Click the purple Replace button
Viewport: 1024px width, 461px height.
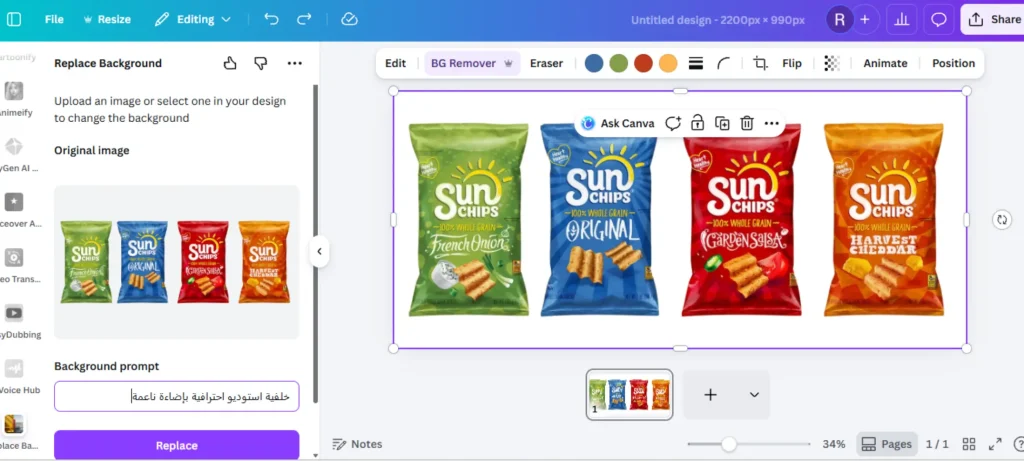tap(176, 445)
